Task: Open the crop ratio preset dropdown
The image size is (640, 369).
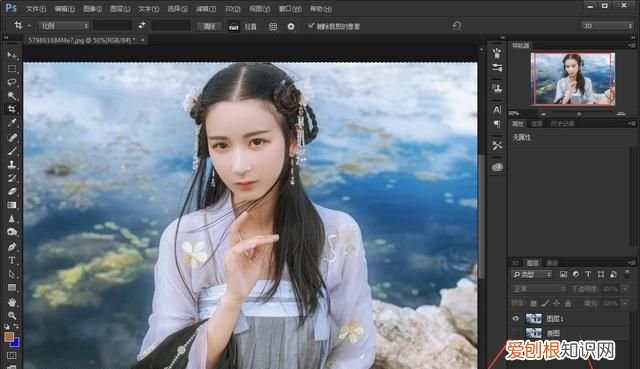Action: tap(64, 26)
